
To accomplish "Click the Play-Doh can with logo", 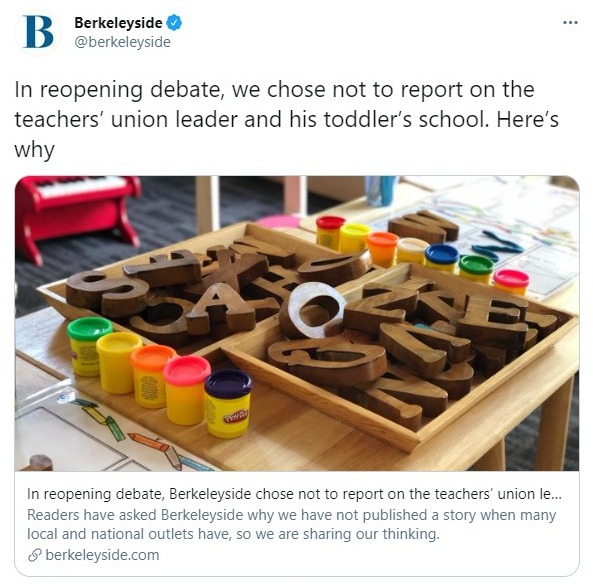I will [228, 403].
